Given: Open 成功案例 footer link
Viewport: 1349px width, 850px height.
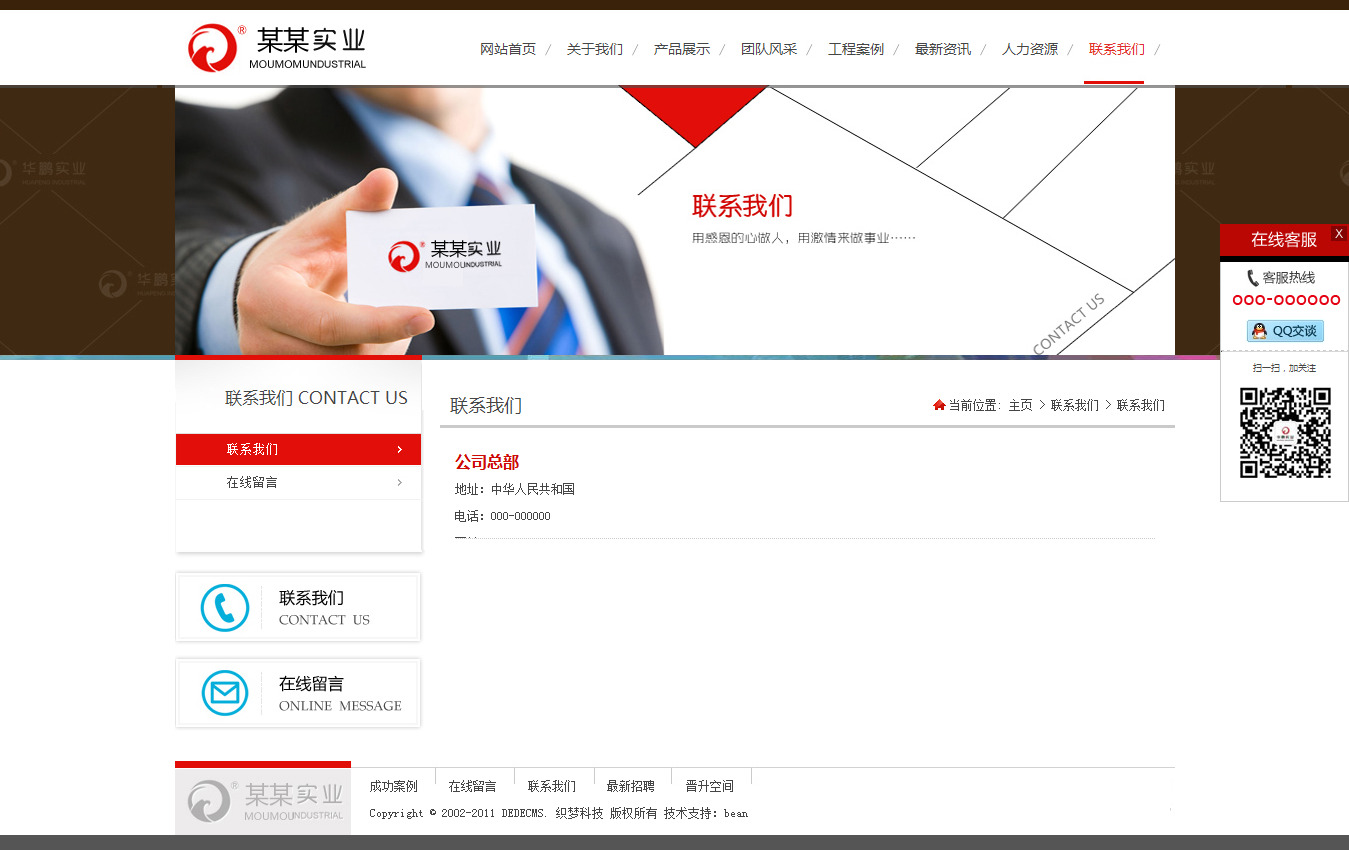Looking at the screenshot, I should pyautogui.click(x=393, y=786).
